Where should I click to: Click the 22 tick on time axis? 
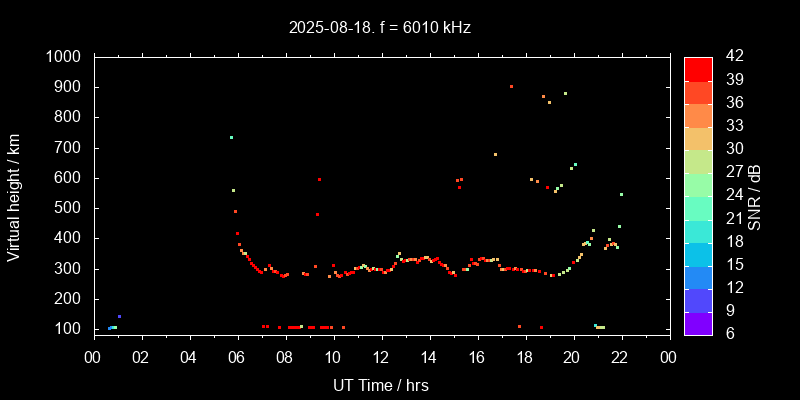tap(621, 355)
